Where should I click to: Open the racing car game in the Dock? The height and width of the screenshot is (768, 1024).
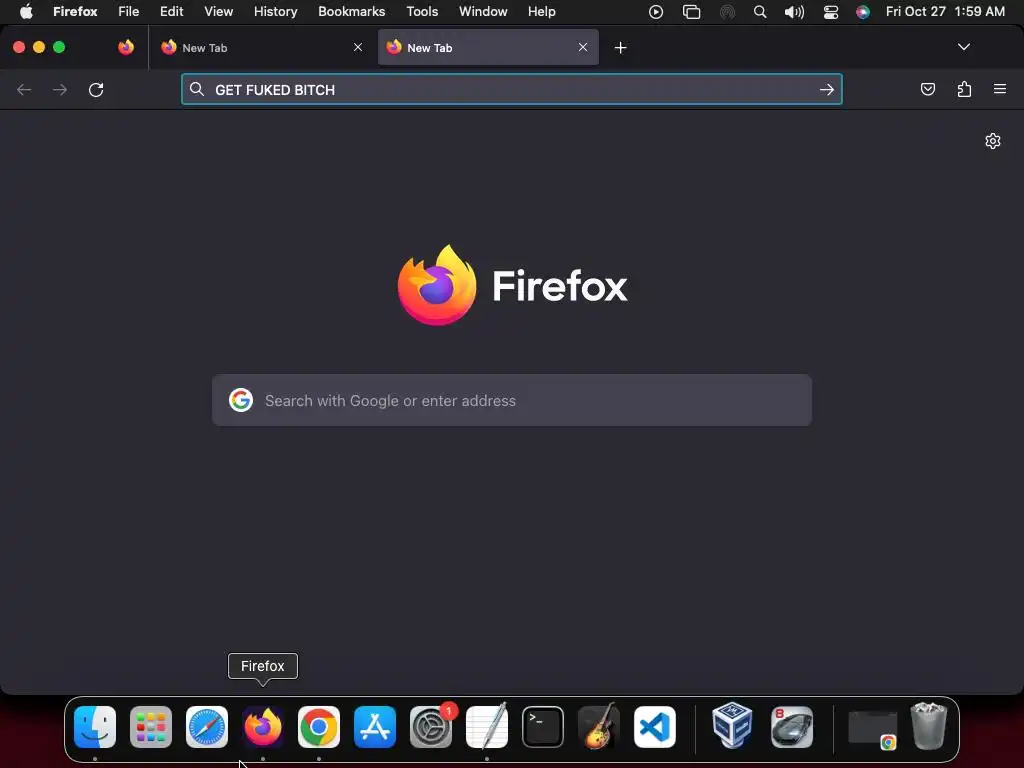[792, 727]
